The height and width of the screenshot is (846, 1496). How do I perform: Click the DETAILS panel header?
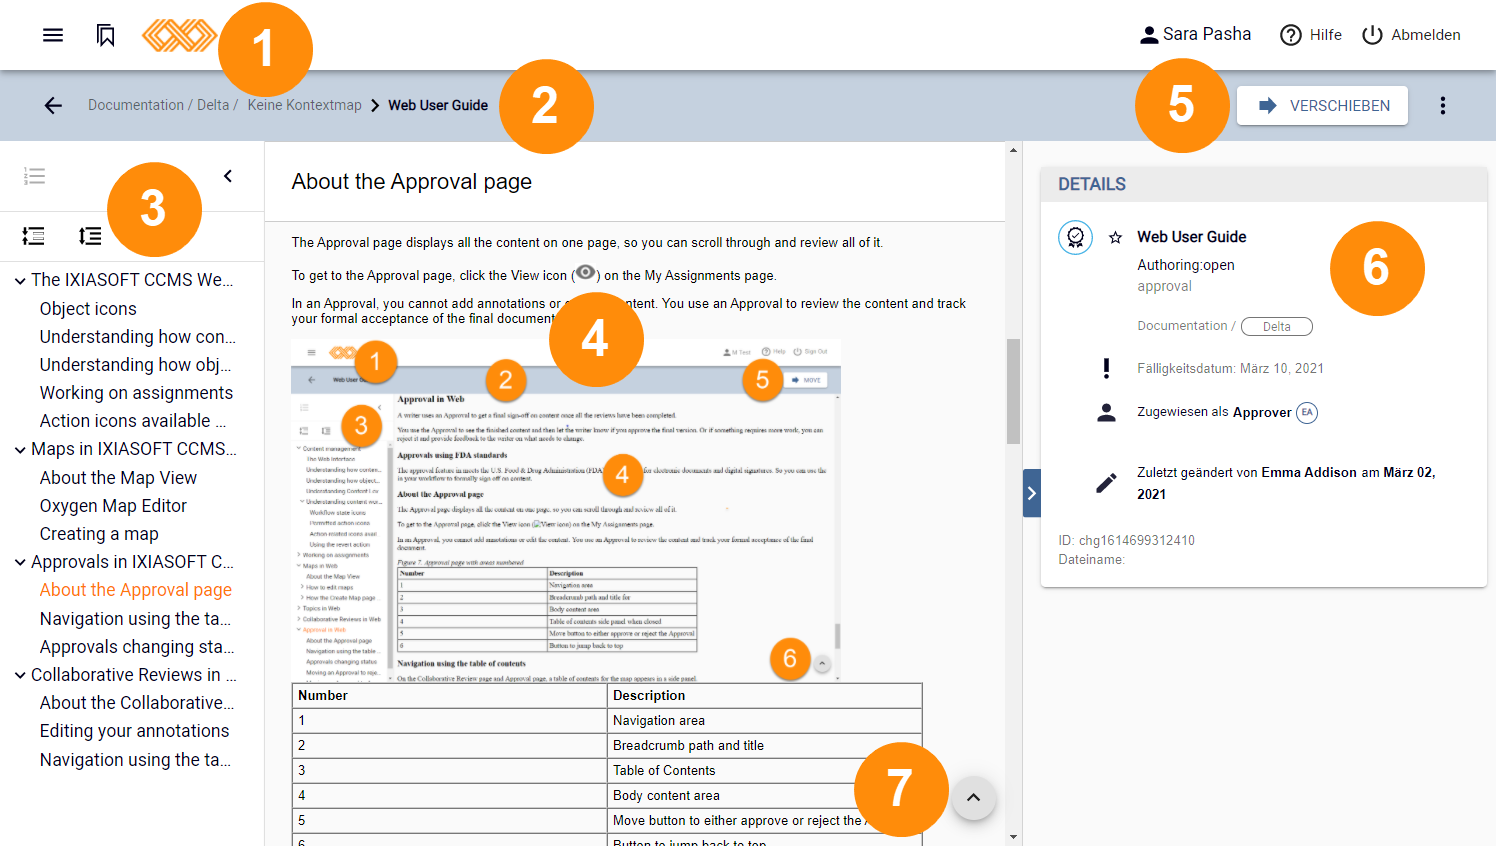(1264, 184)
